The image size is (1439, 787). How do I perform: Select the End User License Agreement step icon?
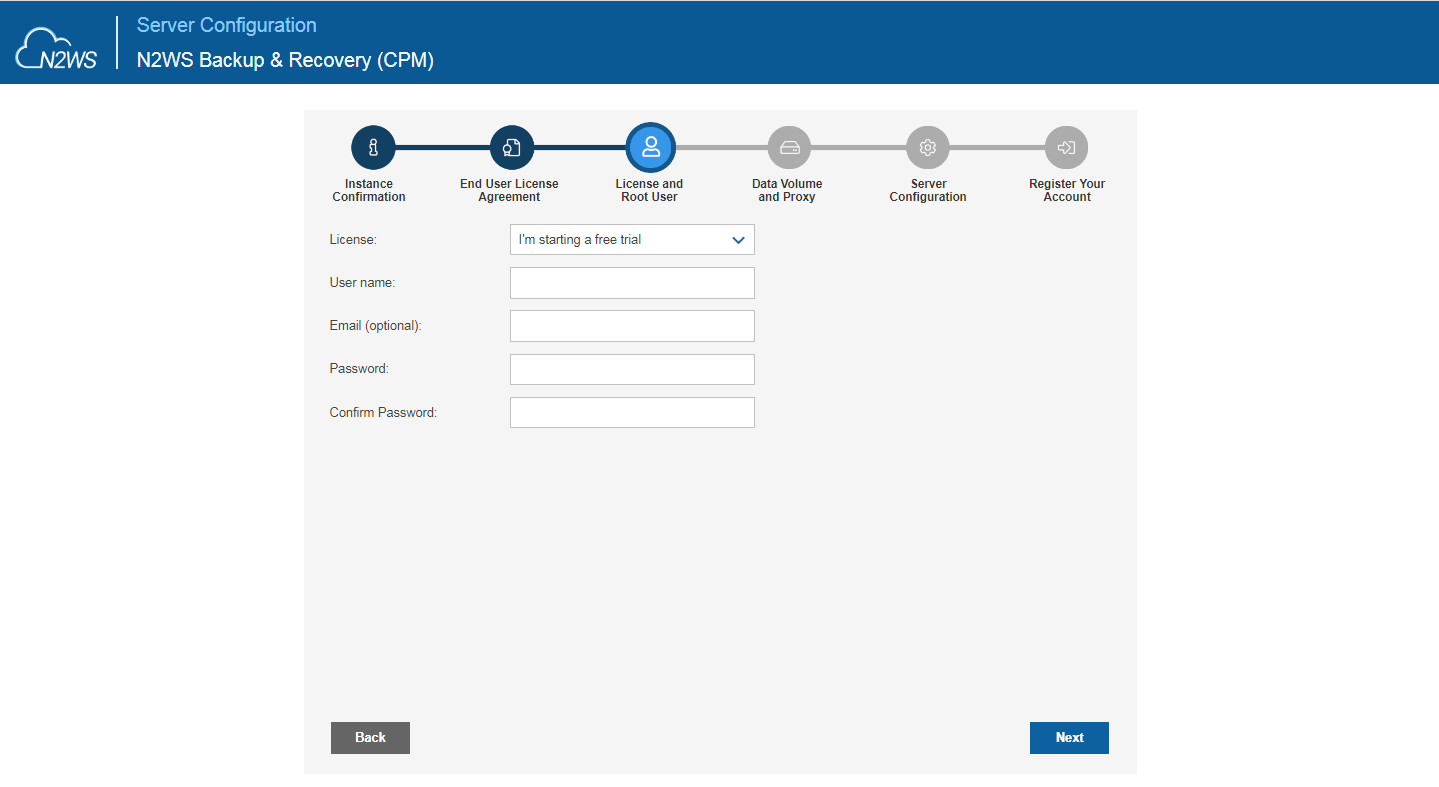(512, 148)
